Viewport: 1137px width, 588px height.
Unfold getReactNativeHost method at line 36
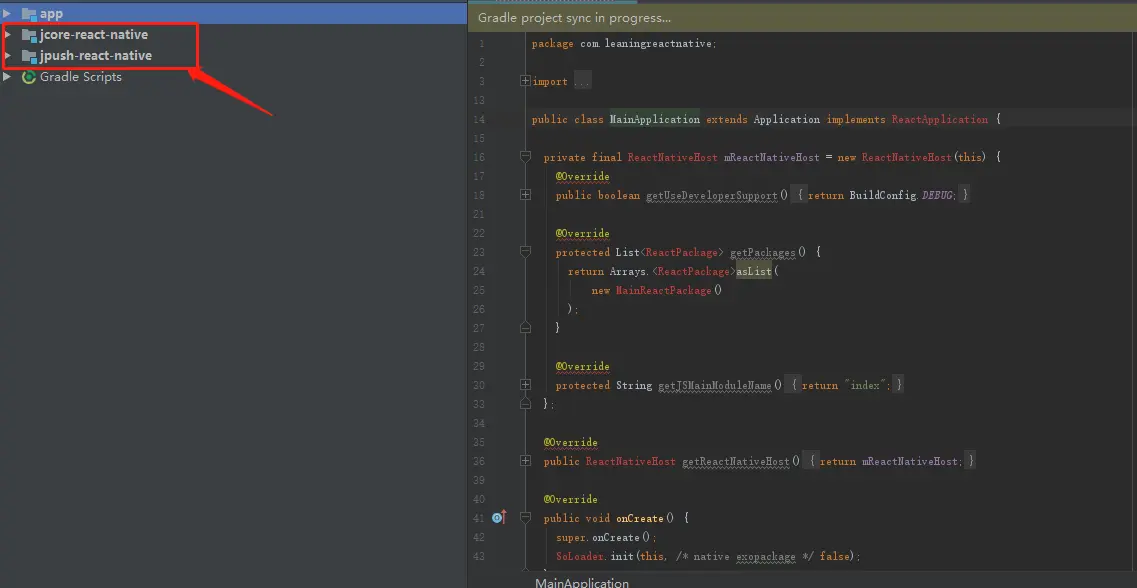[x=525, y=460]
